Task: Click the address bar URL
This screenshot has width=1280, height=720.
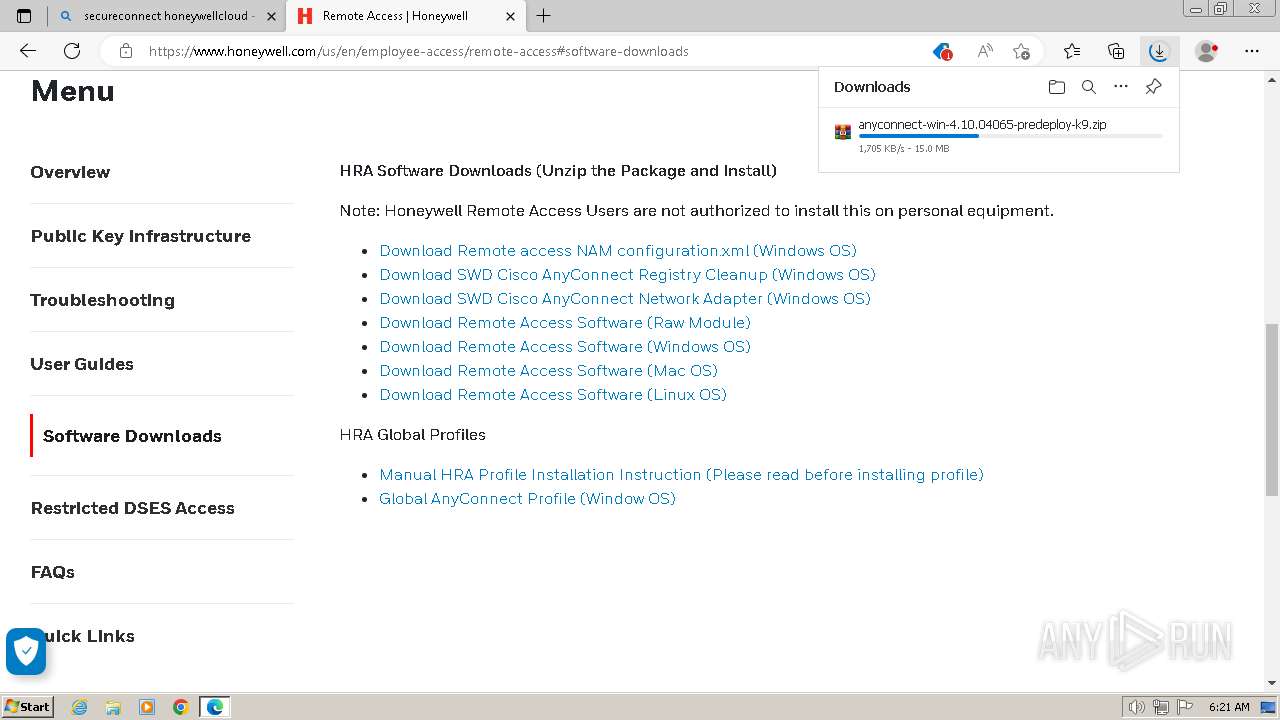Action: click(418, 51)
